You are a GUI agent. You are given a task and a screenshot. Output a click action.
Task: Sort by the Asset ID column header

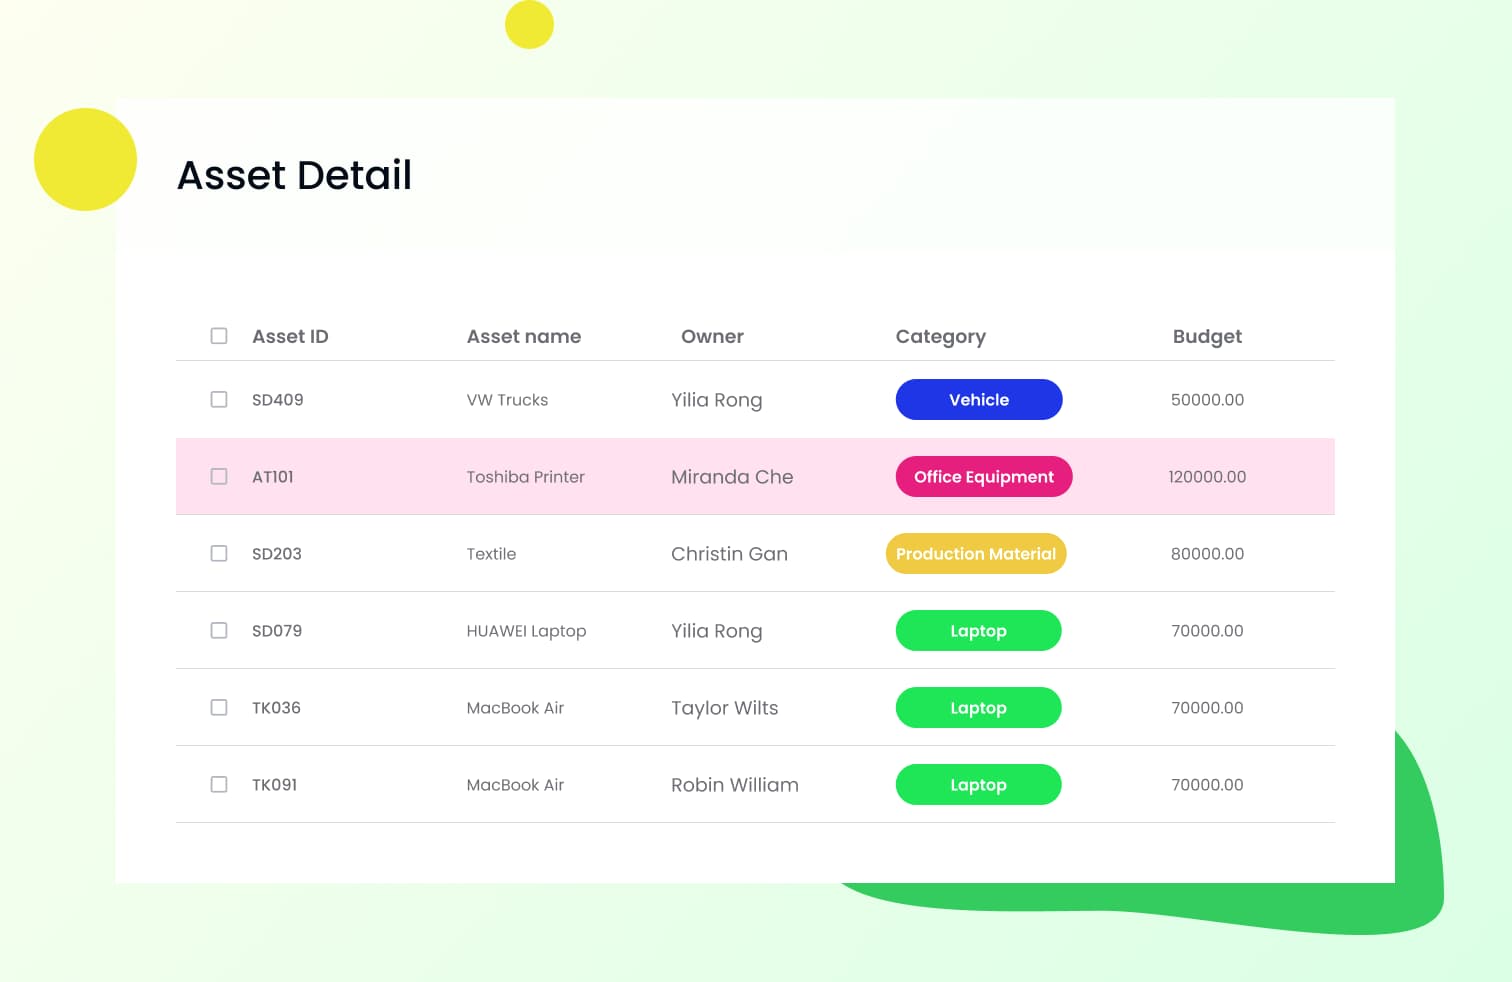coord(290,336)
